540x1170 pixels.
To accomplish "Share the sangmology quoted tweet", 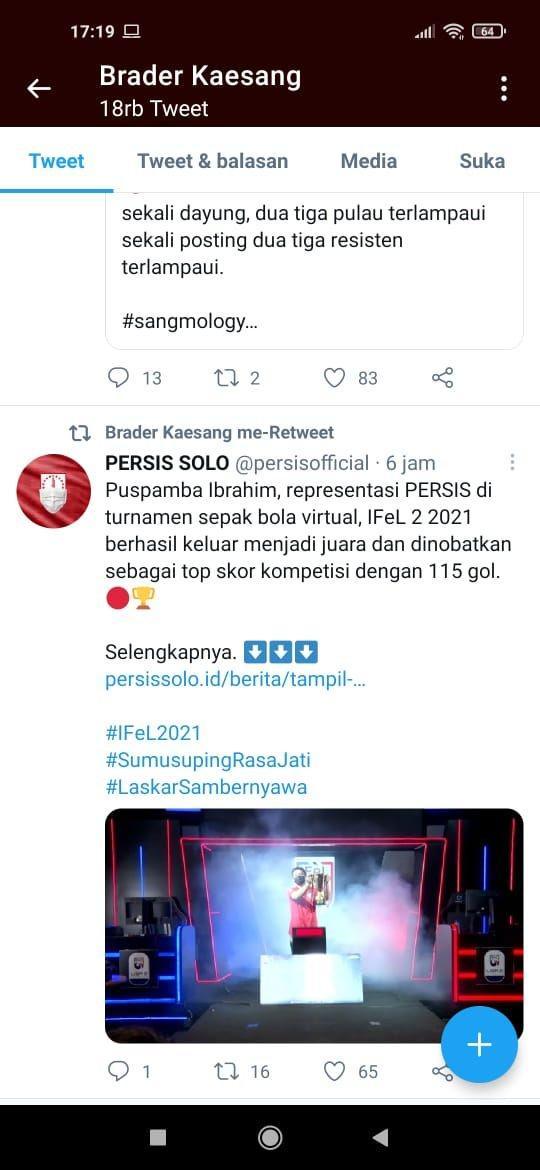I will point(442,378).
